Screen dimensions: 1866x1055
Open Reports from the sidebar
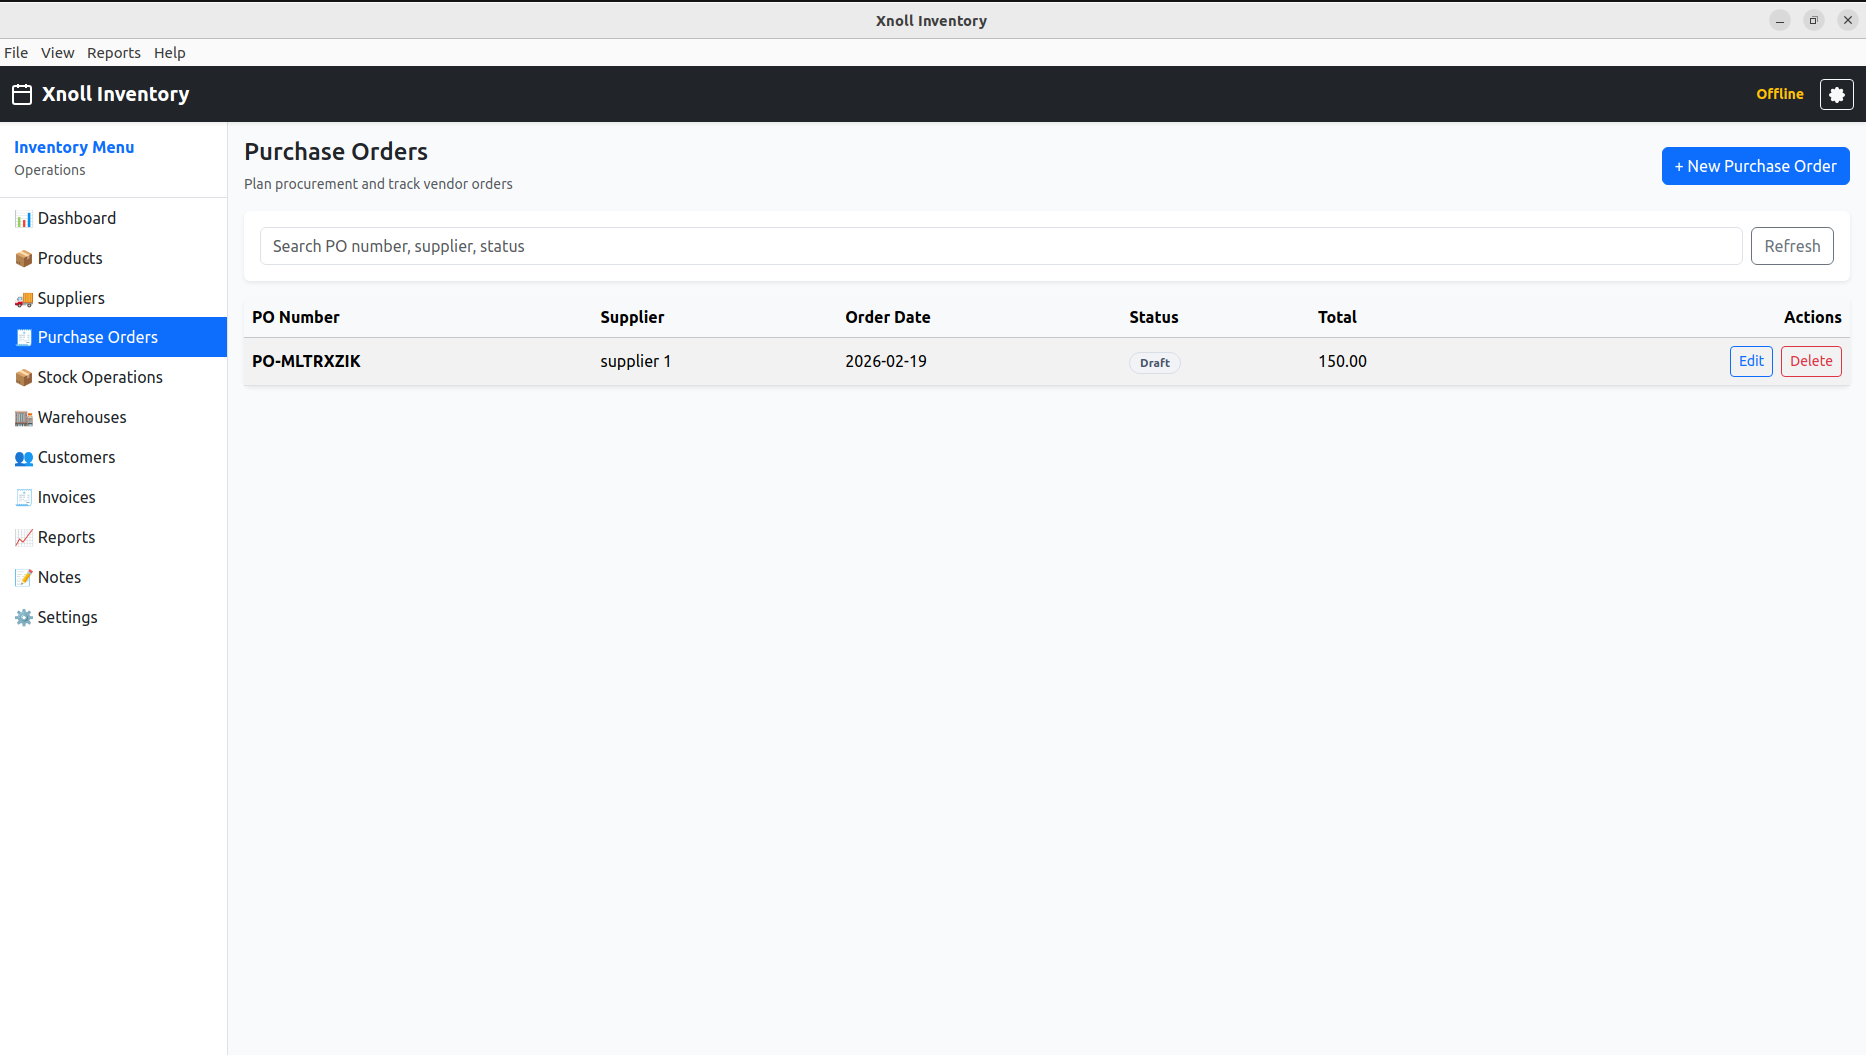[66, 537]
